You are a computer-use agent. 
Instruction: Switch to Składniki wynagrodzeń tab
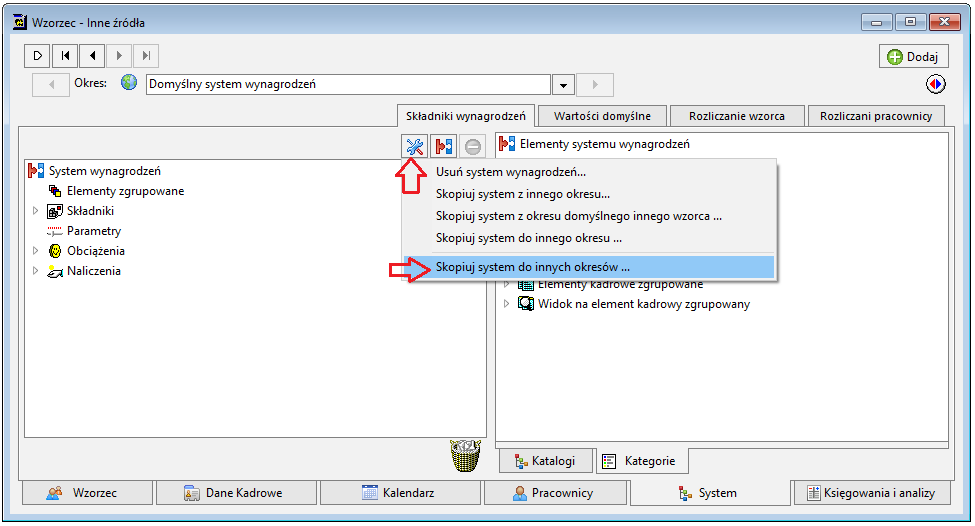pos(466,116)
